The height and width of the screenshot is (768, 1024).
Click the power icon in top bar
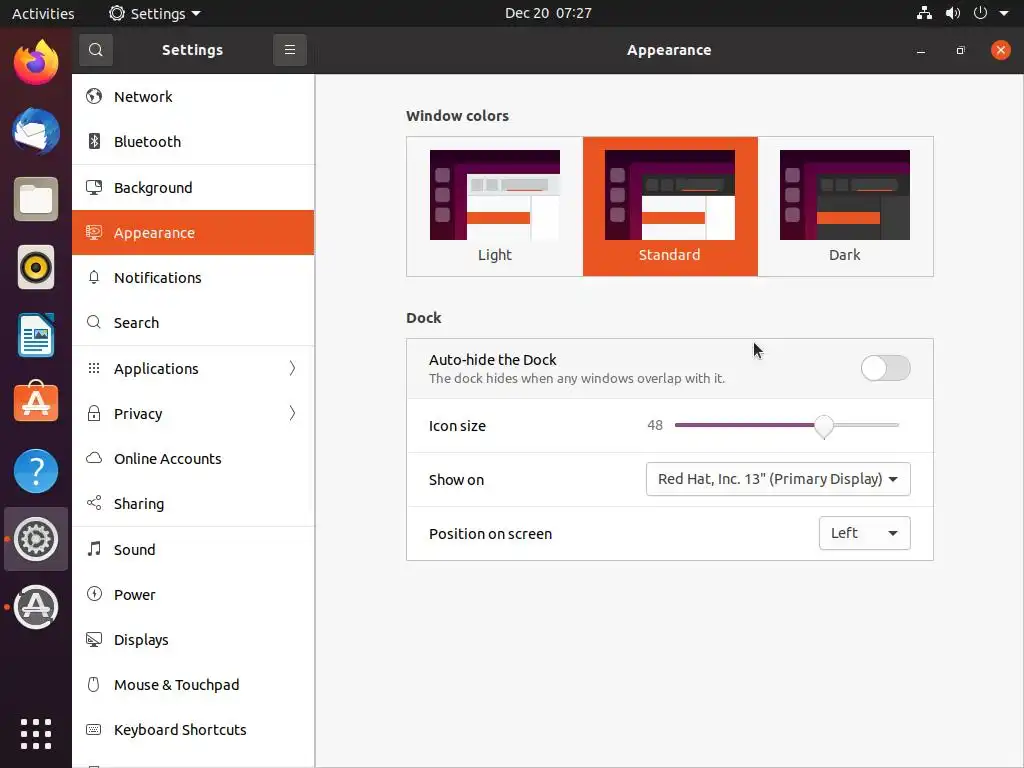980,13
